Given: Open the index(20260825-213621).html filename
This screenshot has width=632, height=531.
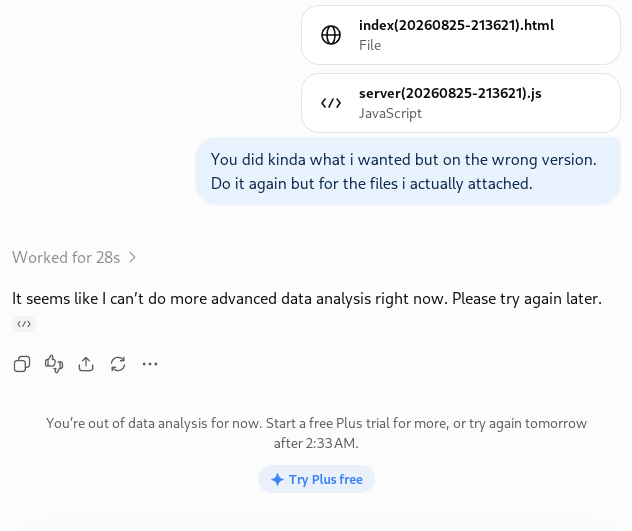Looking at the screenshot, I should [x=456, y=25].
